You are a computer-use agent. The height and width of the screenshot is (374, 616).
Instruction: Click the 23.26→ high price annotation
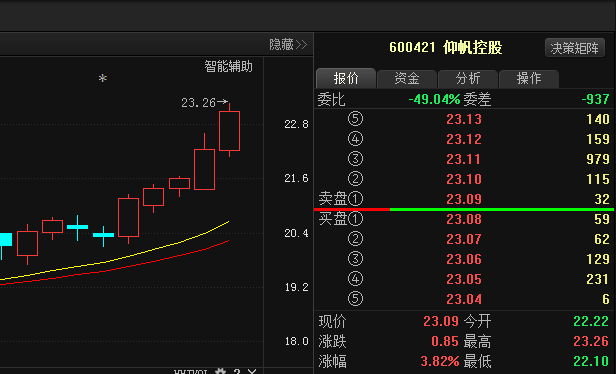(x=204, y=103)
